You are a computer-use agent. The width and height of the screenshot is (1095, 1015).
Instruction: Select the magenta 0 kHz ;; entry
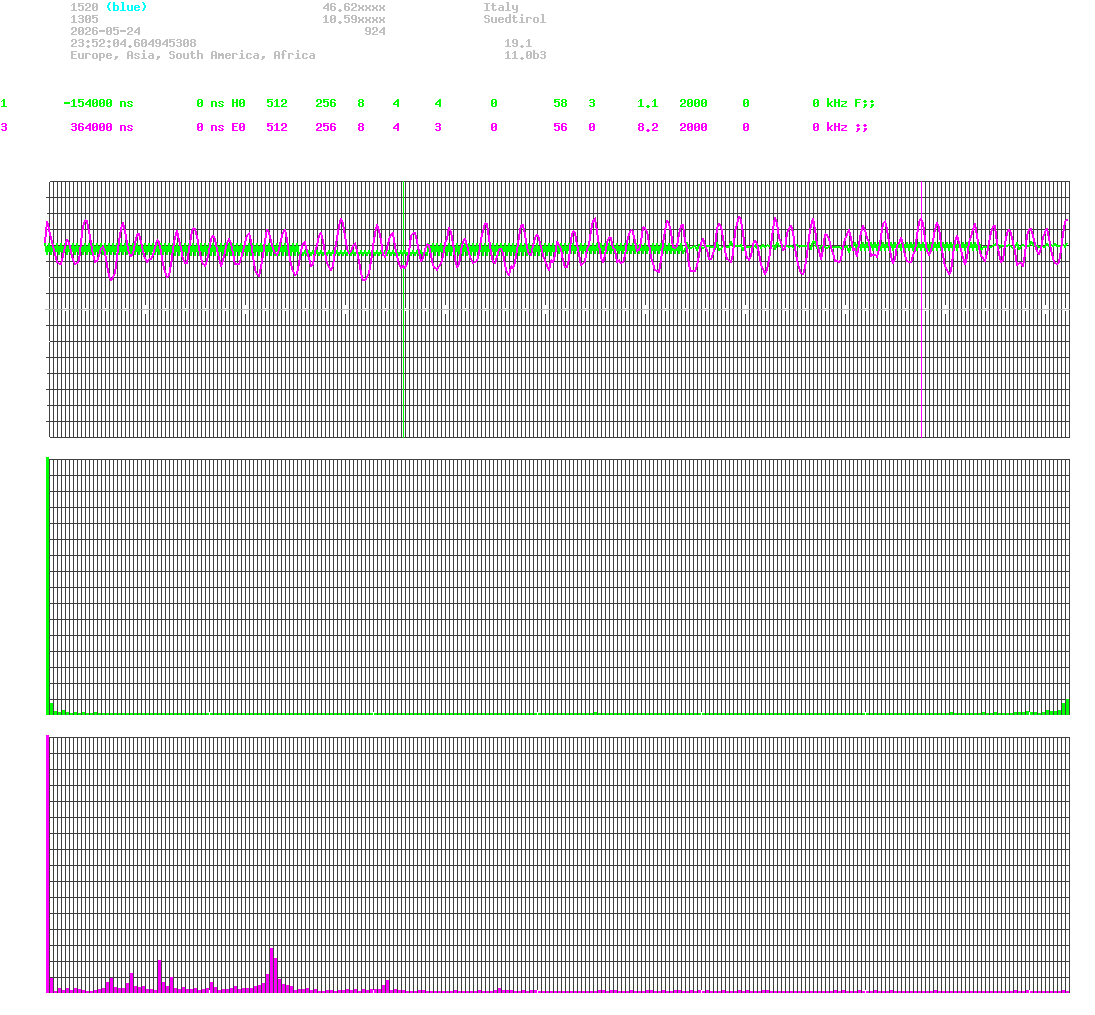coord(840,127)
